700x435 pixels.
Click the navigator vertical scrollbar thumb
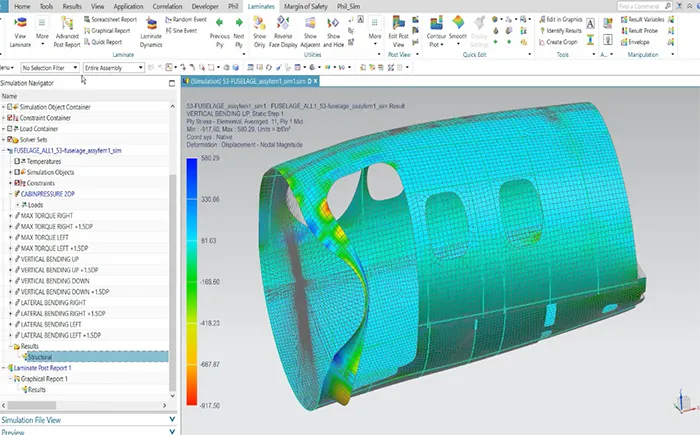[x=172, y=282]
